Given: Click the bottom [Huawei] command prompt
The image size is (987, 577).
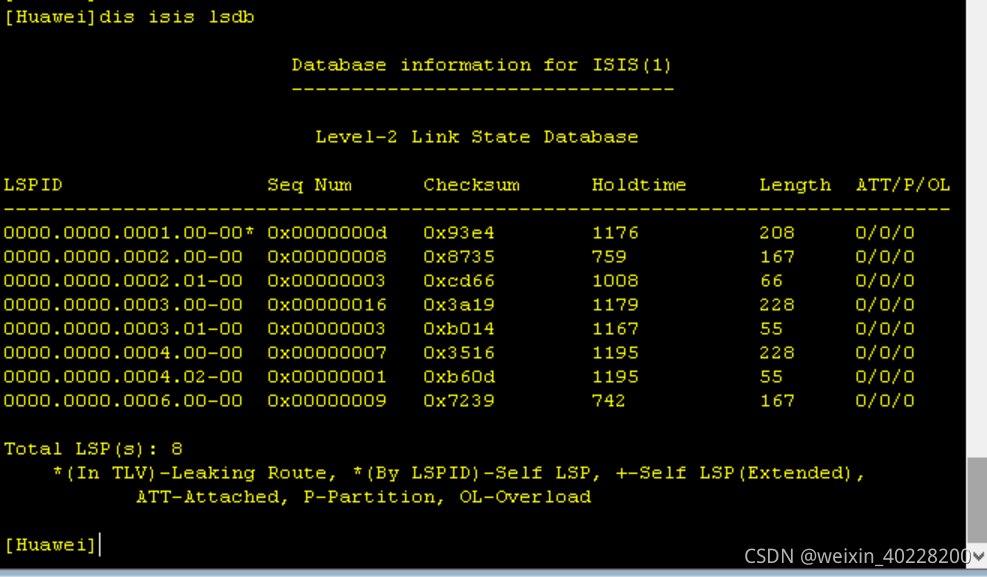Looking at the screenshot, I should tap(50, 545).
